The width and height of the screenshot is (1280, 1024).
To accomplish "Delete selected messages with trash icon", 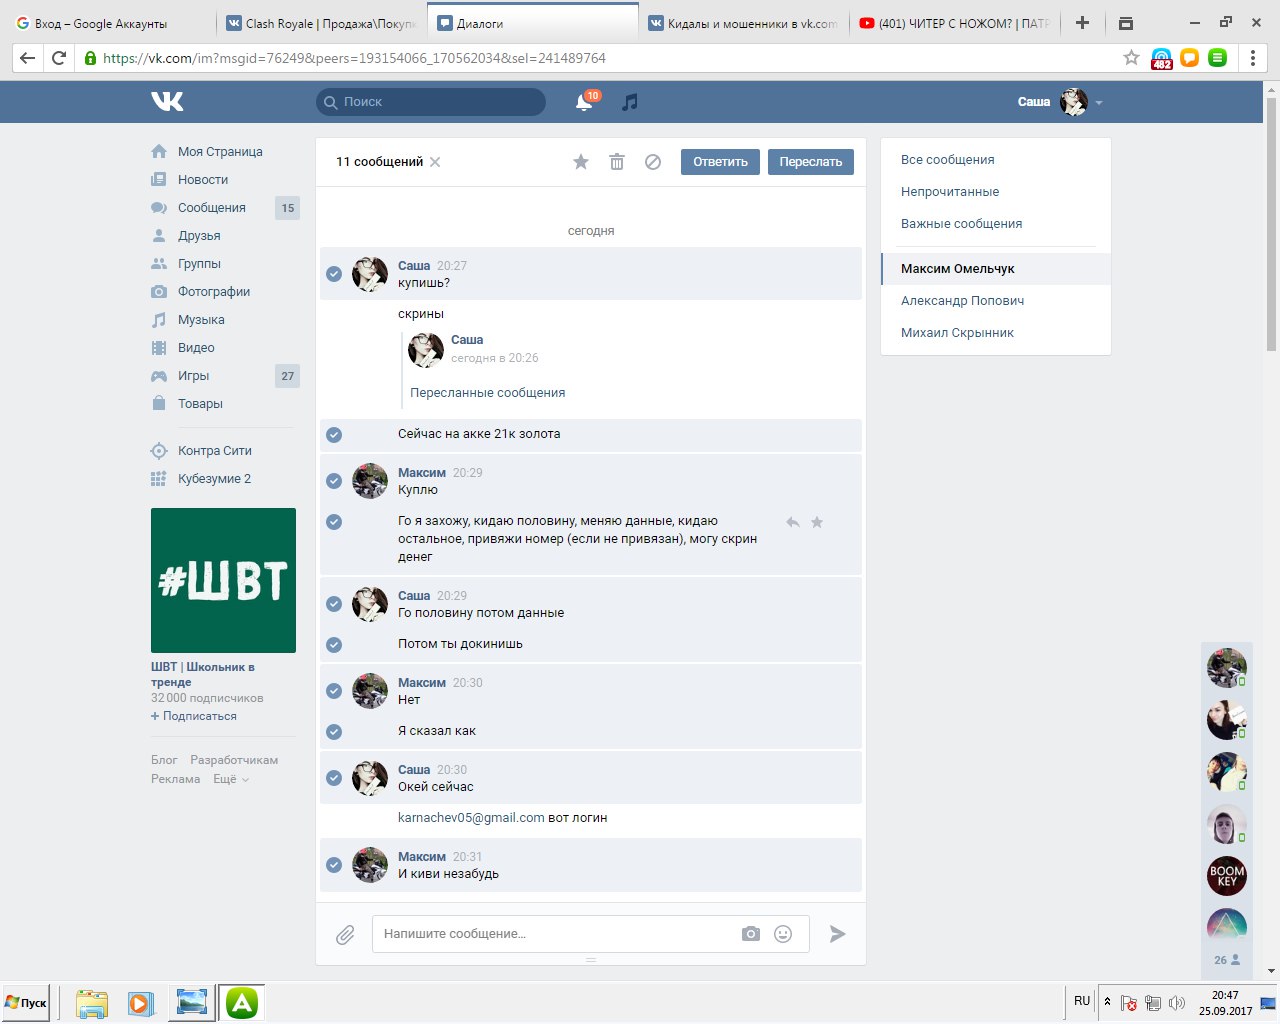I will tap(617, 162).
